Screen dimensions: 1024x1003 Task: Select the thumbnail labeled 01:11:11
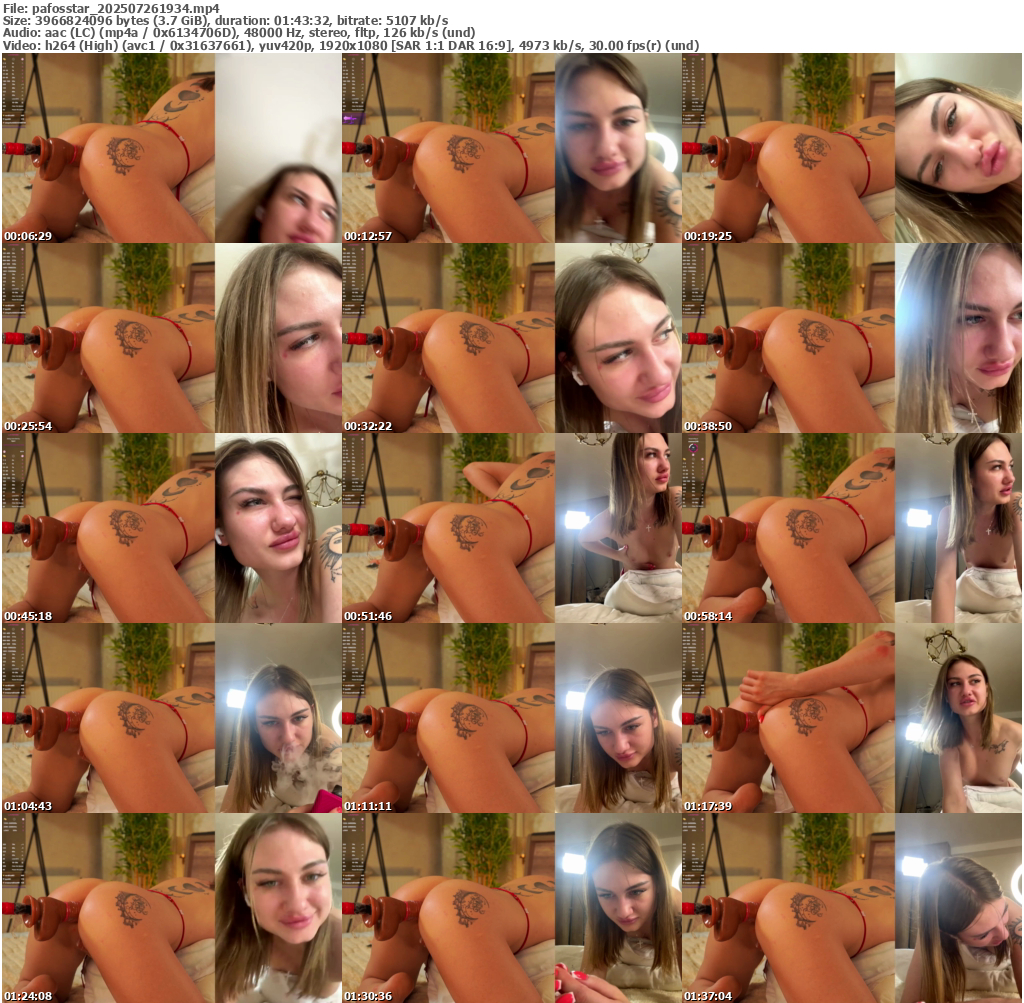pyautogui.click(x=511, y=718)
